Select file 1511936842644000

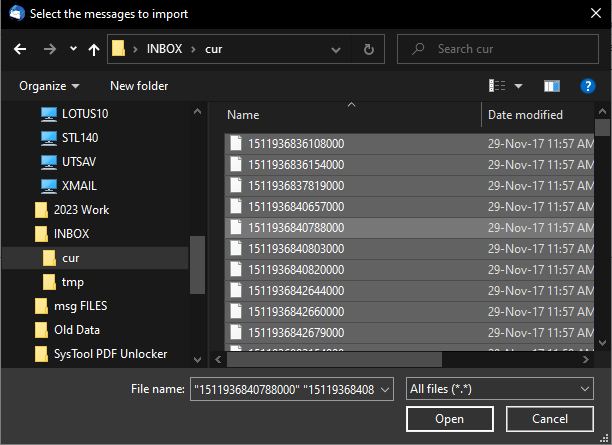409,291
